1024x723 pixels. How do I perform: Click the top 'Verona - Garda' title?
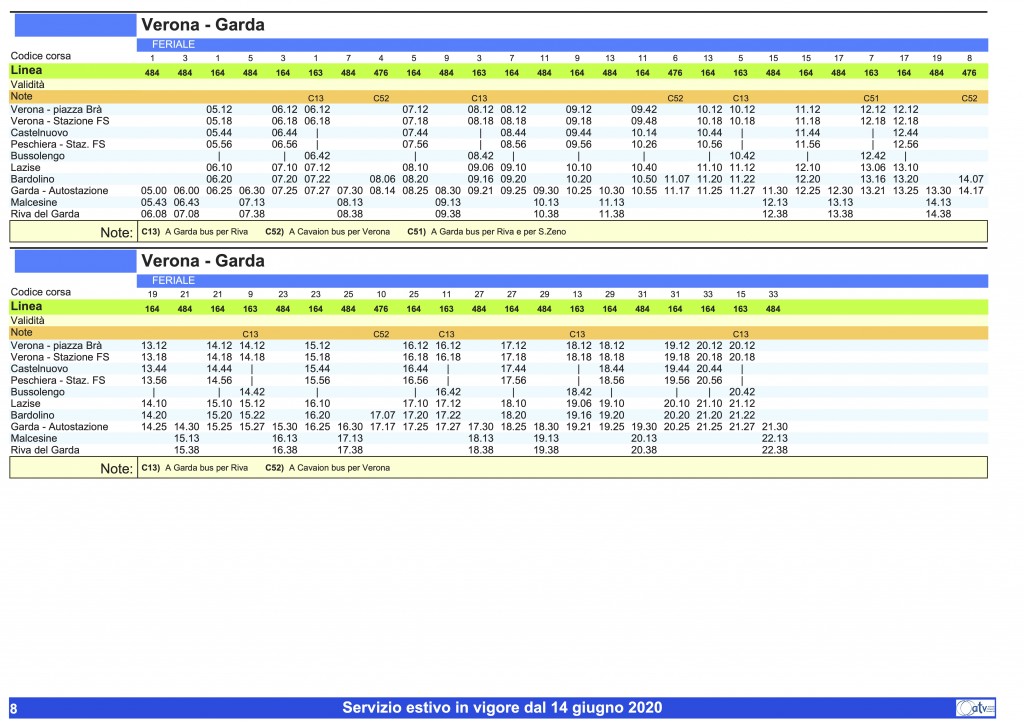tap(203, 25)
